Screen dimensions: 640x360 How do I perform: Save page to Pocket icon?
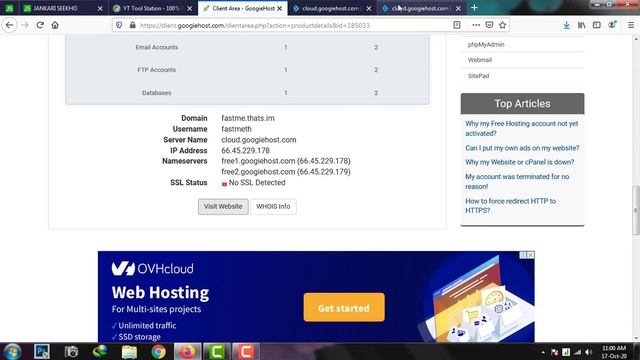point(489,25)
